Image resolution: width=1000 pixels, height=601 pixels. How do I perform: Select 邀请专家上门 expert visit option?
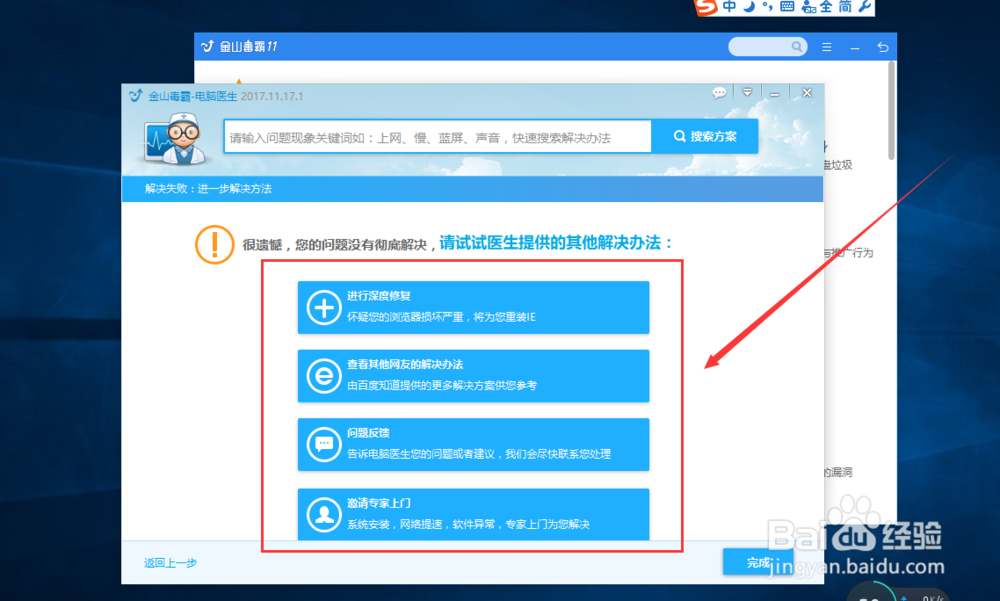click(x=473, y=514)
